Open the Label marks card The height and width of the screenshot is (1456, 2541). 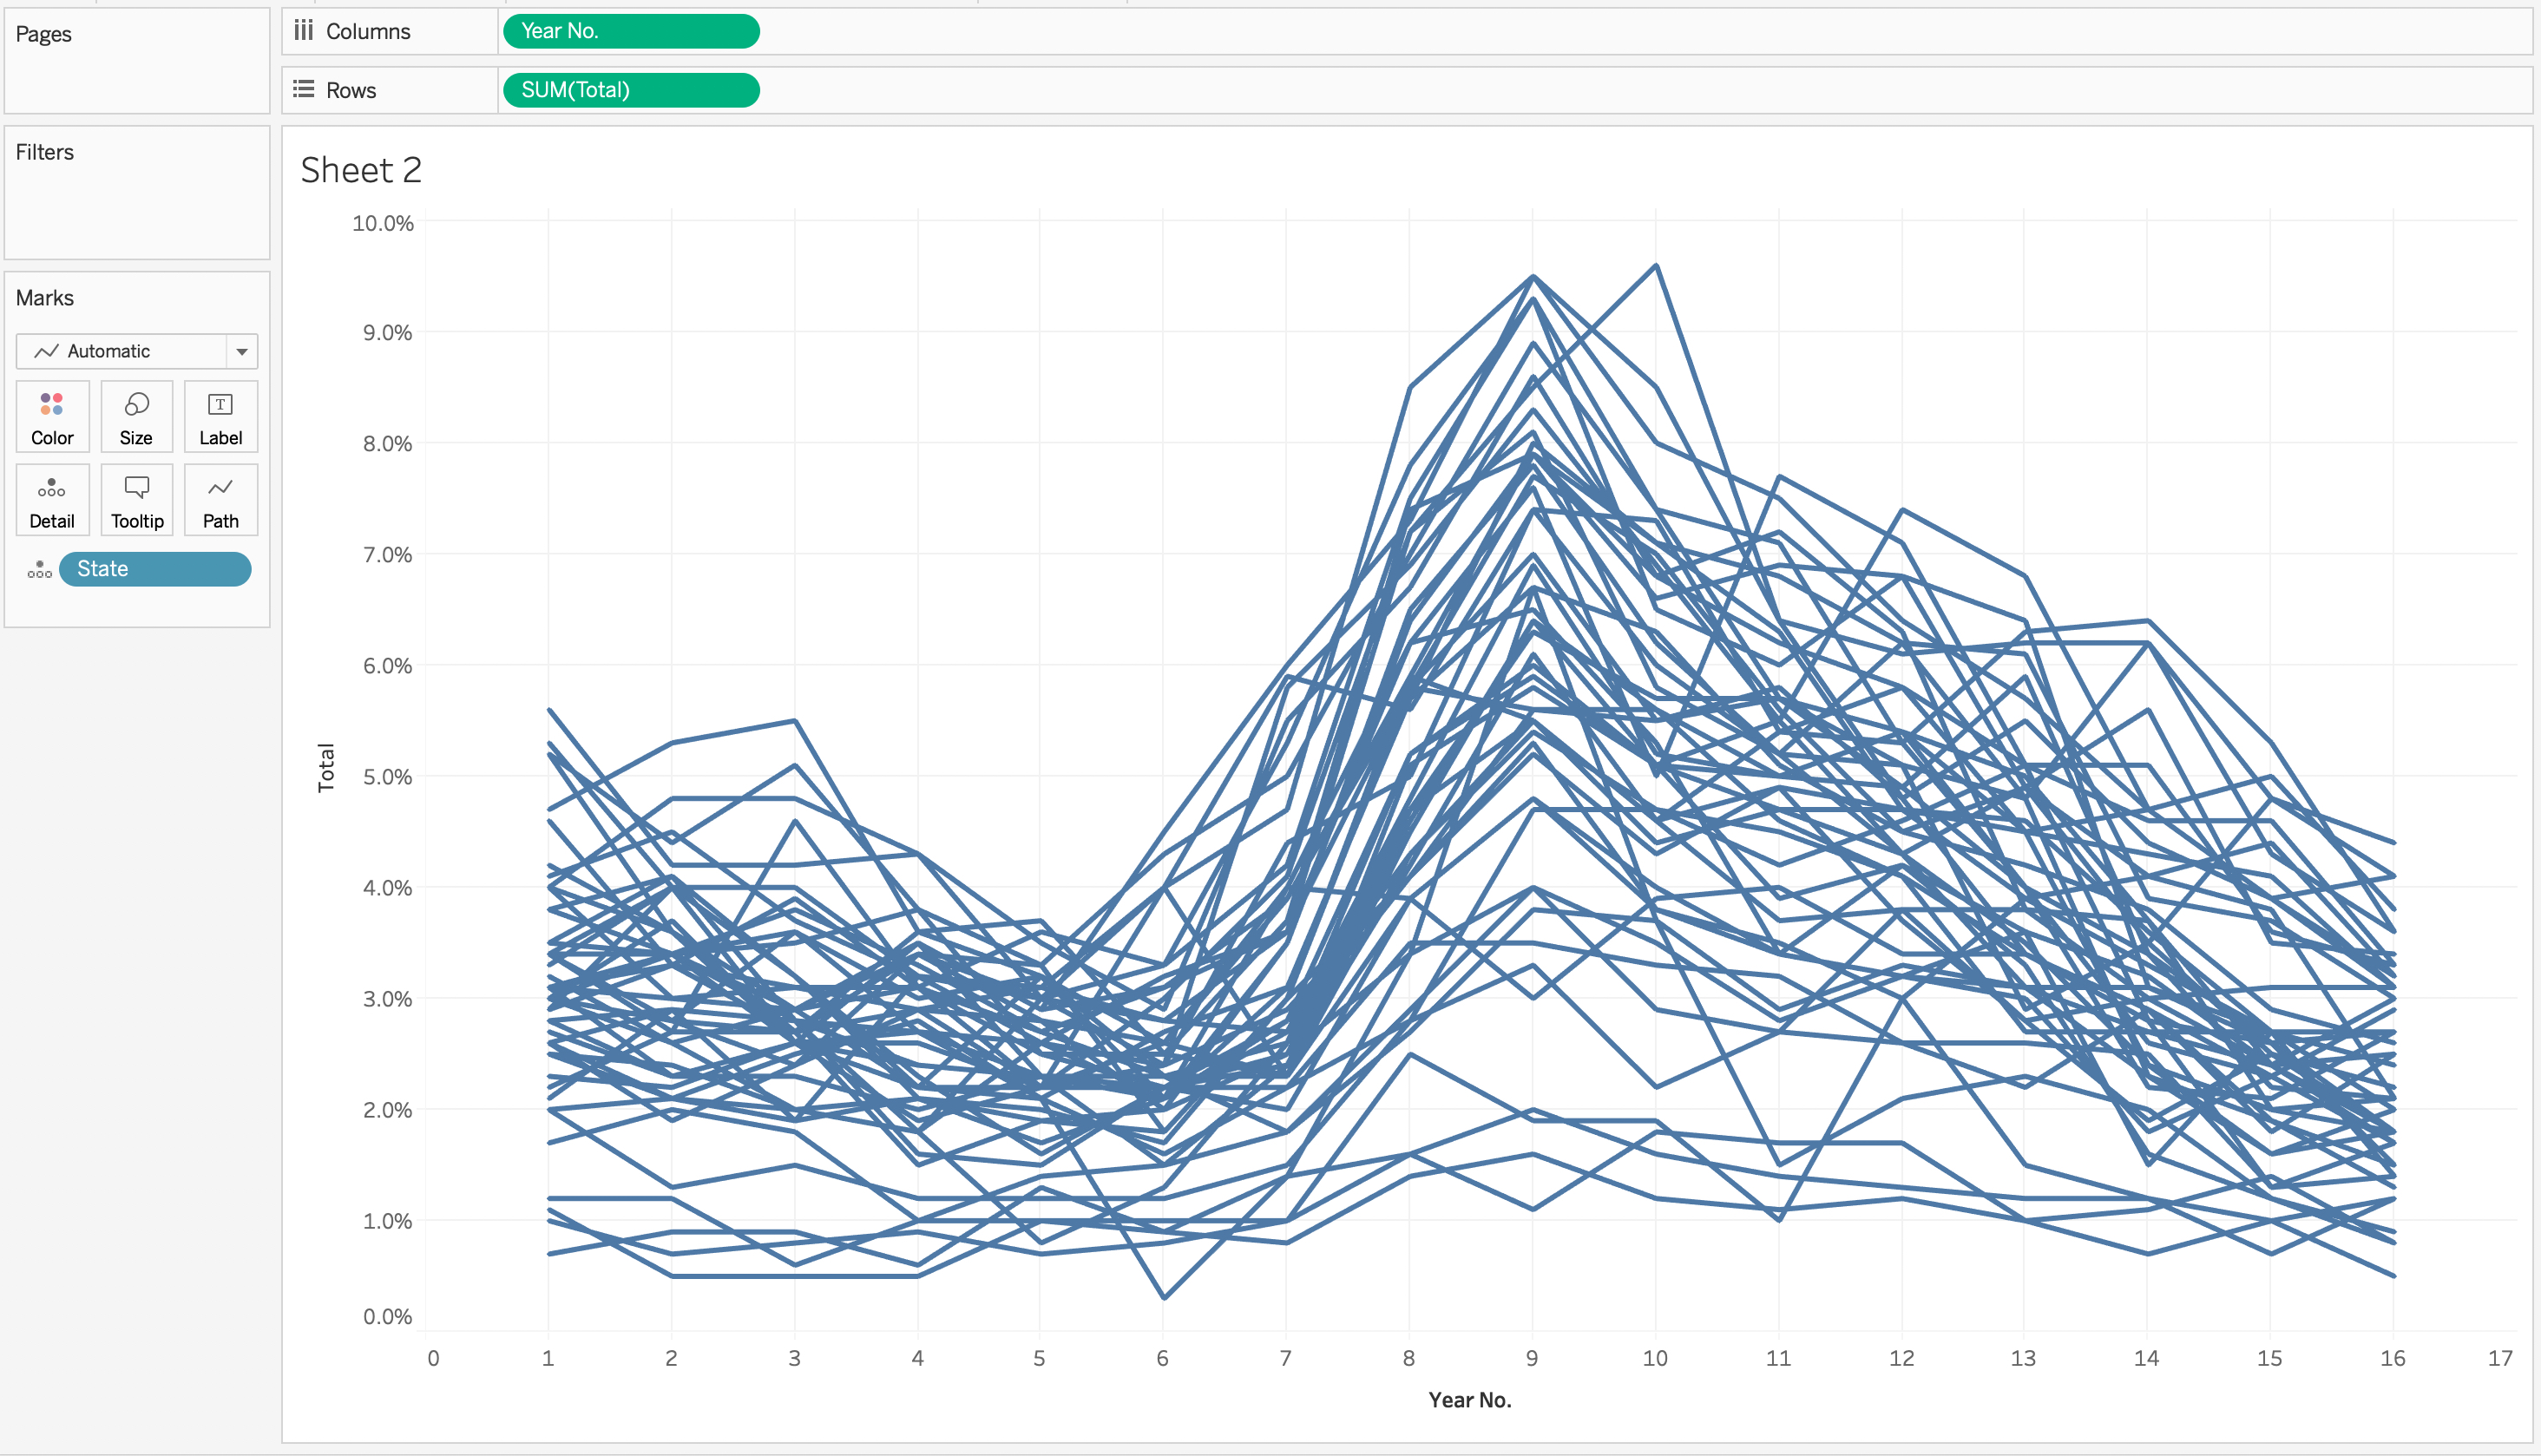(220, 417)
